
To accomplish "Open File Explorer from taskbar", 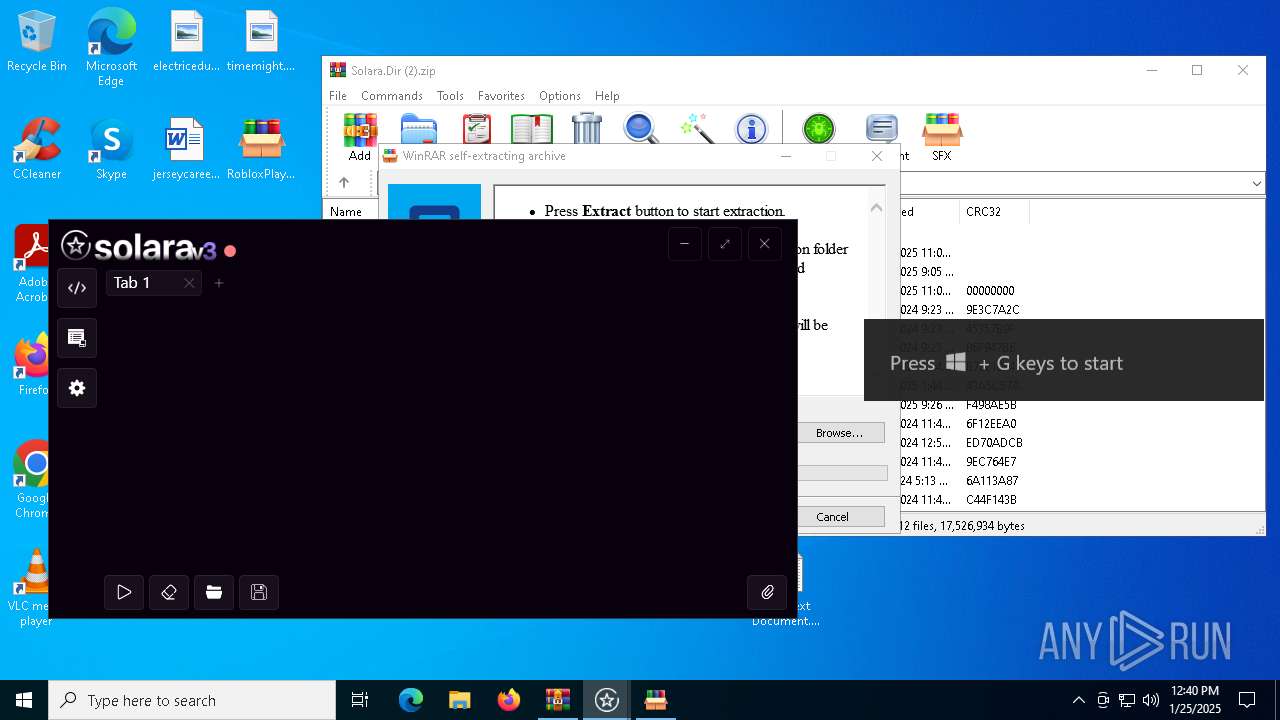I will pyautogui.click(x=460, y=700).
